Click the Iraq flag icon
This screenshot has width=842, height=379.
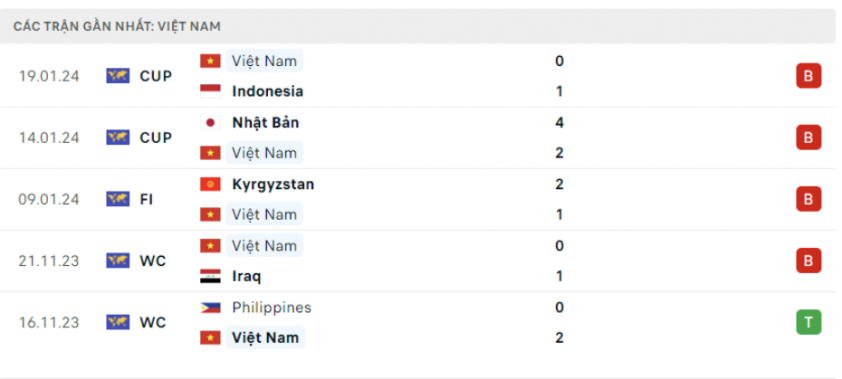point(210,276)
